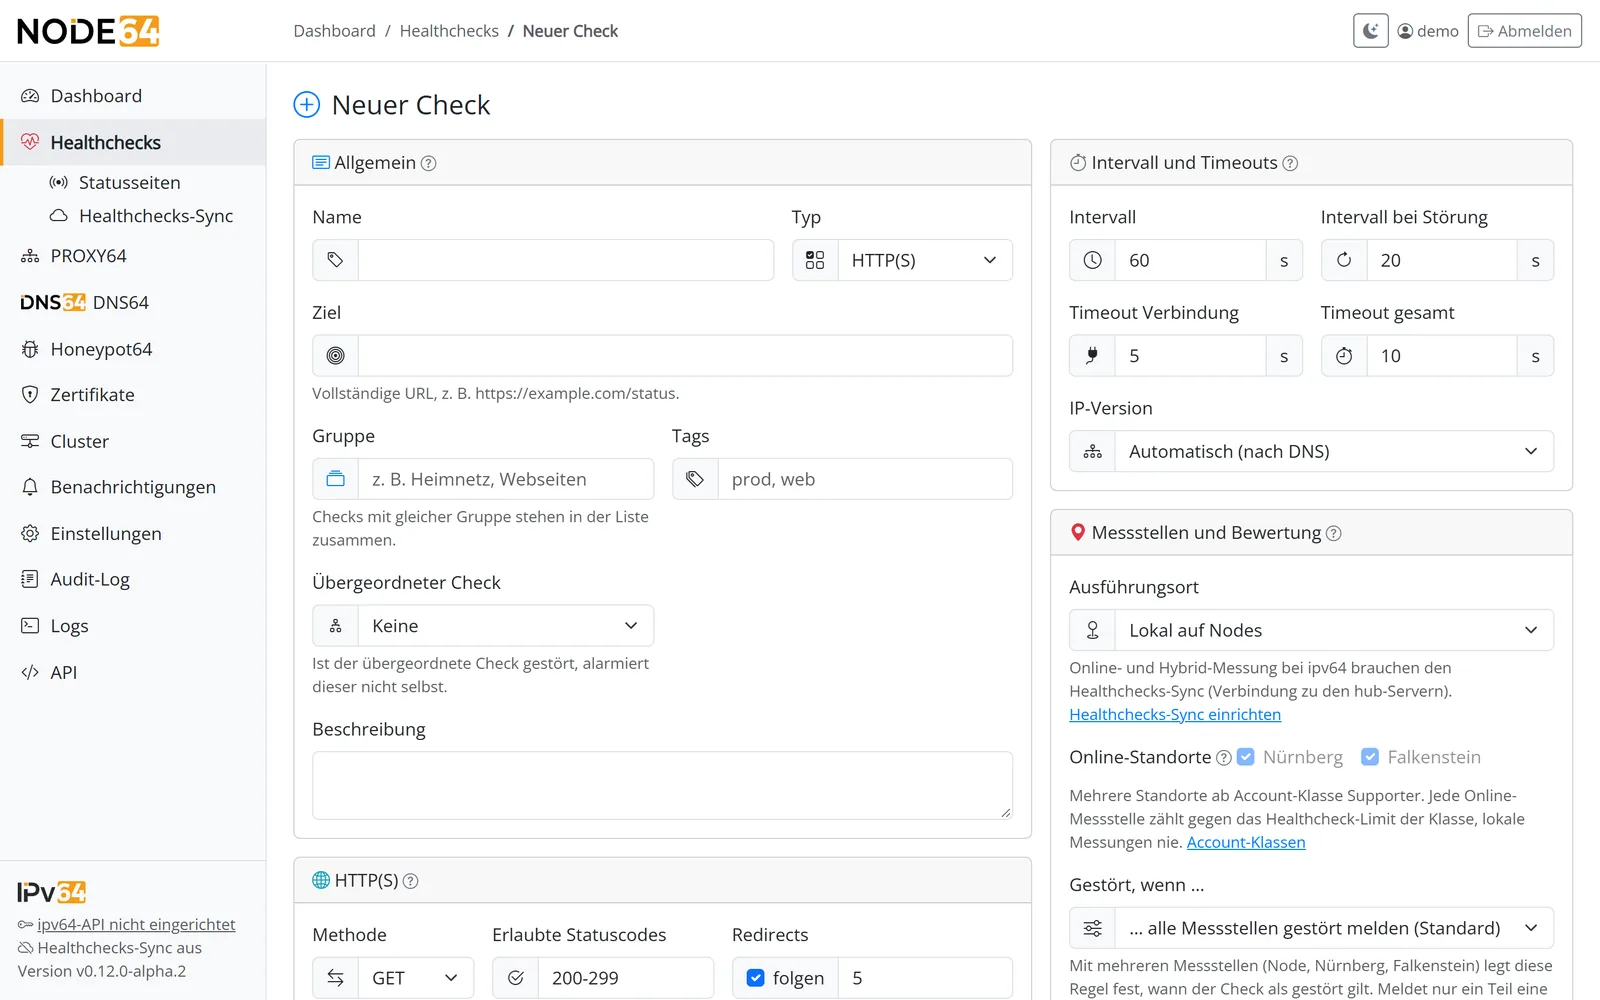Open Dashboard in the sidebar
This screenshot has height=1000, width=1600.
(x=133, y=96)
